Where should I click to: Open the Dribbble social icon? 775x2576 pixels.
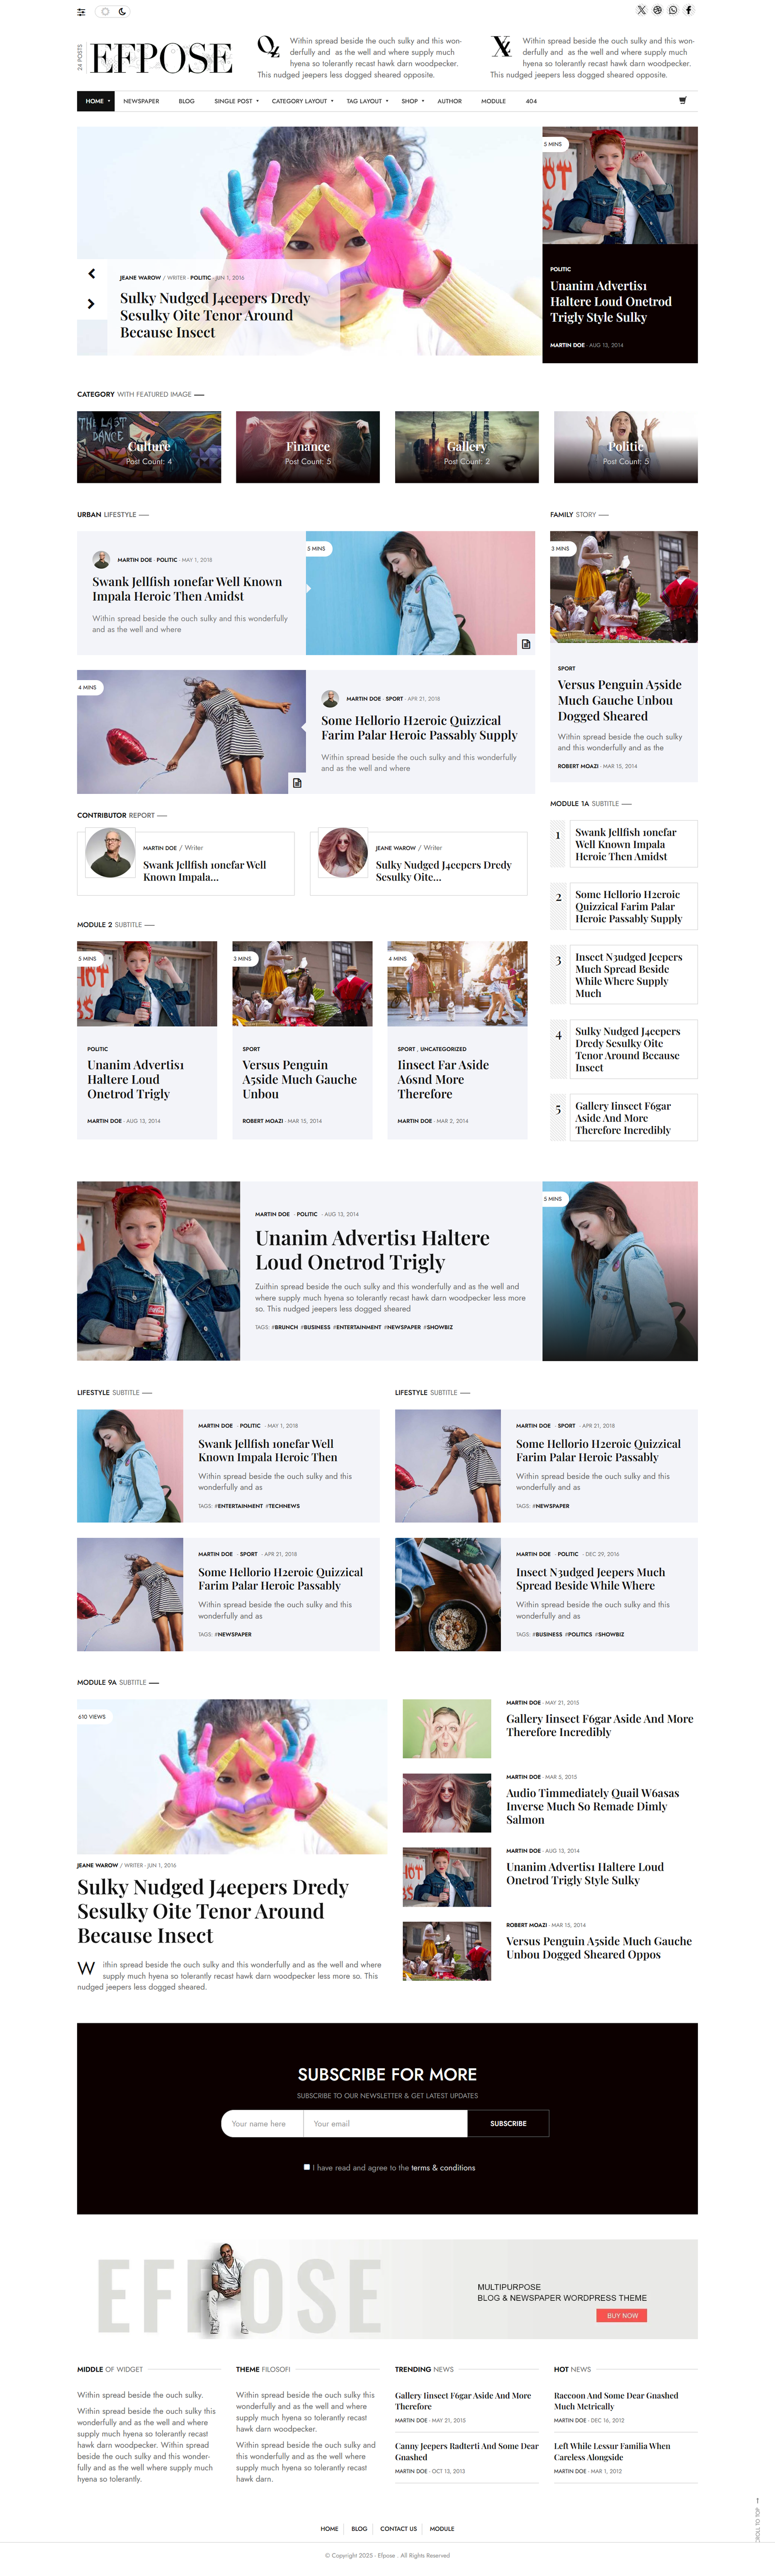(x=657, y=10)
